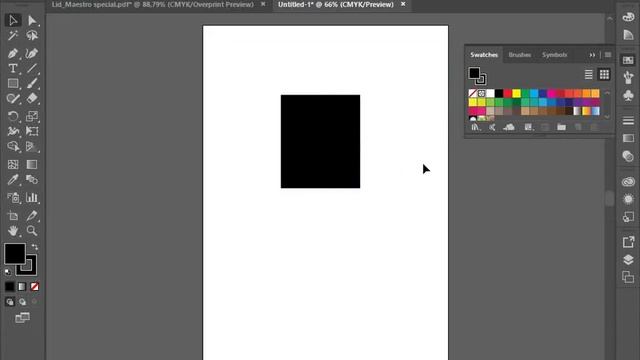The width and height of the screenshot is (640, 360).
Task: Switch Swatches panel to thumbnail view
Action: pos(604,74)
